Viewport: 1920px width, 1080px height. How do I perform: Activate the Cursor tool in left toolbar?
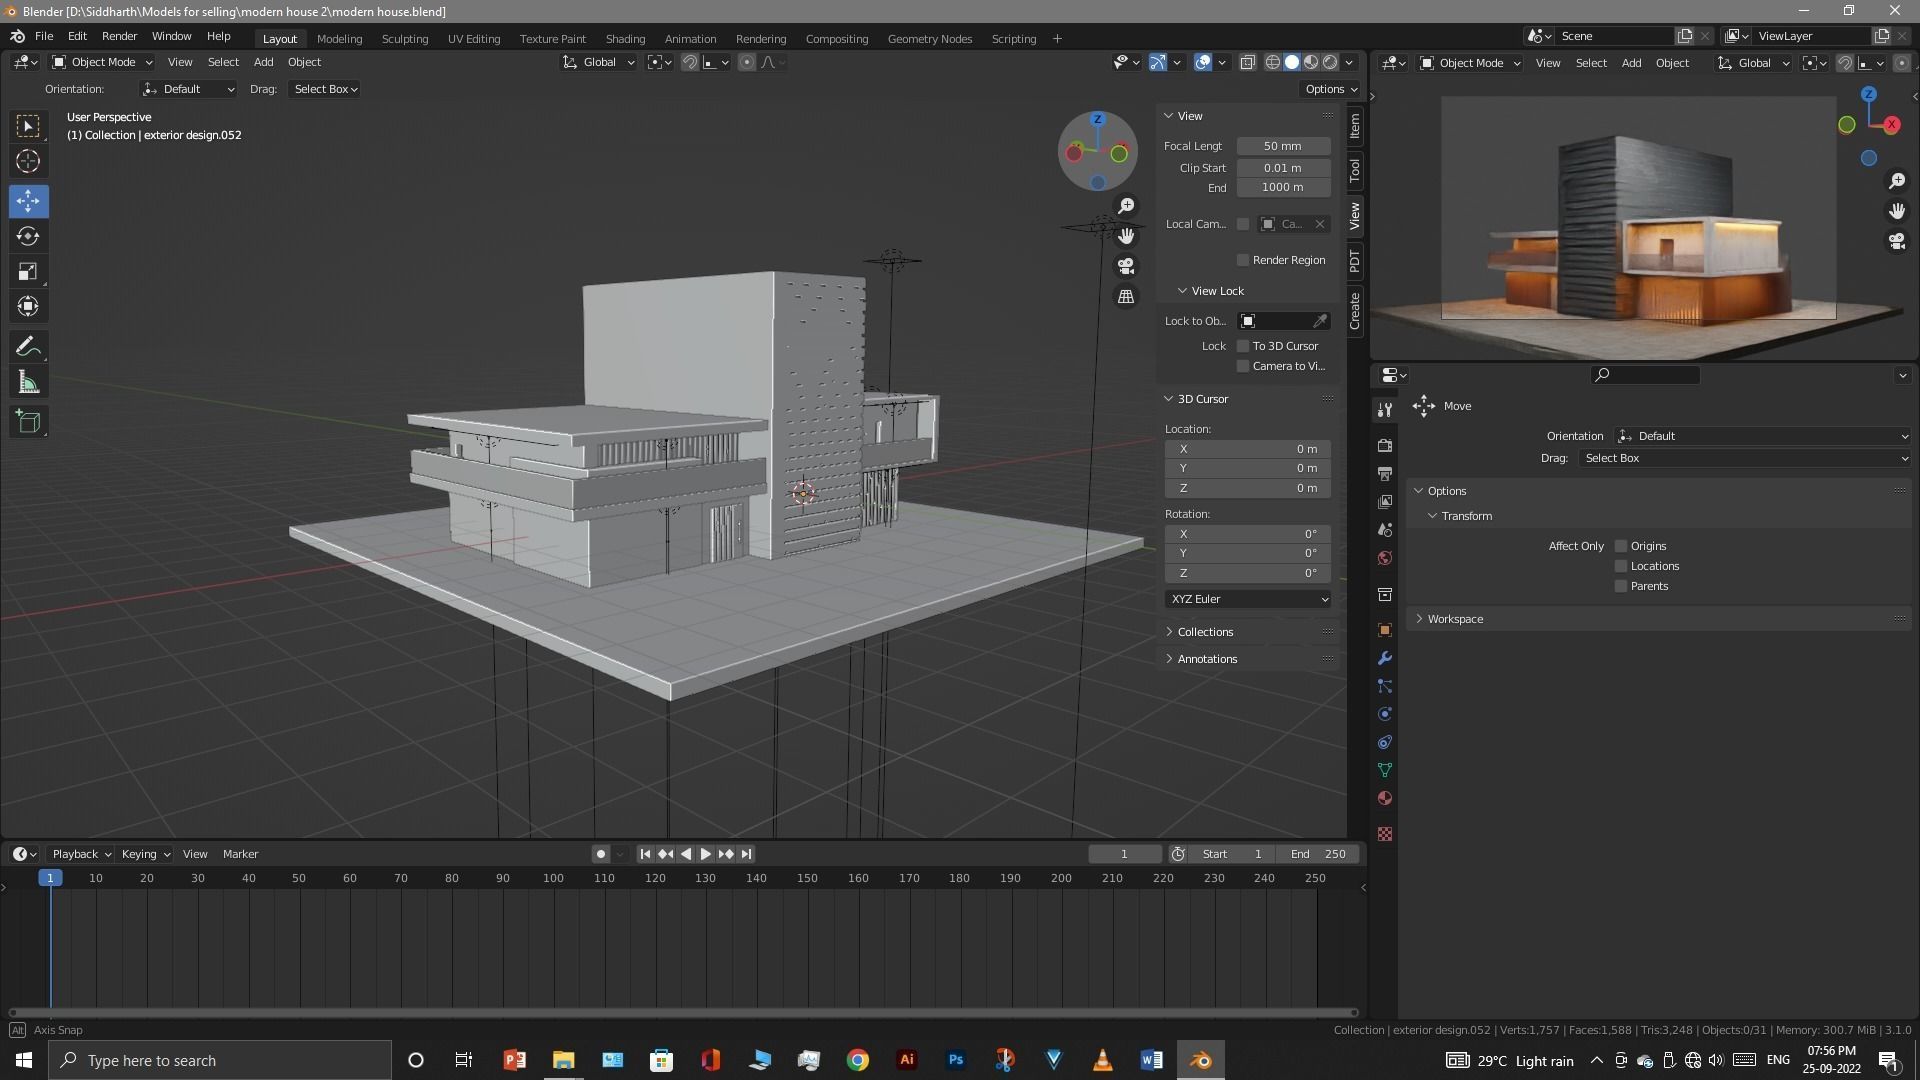(28, 161)
